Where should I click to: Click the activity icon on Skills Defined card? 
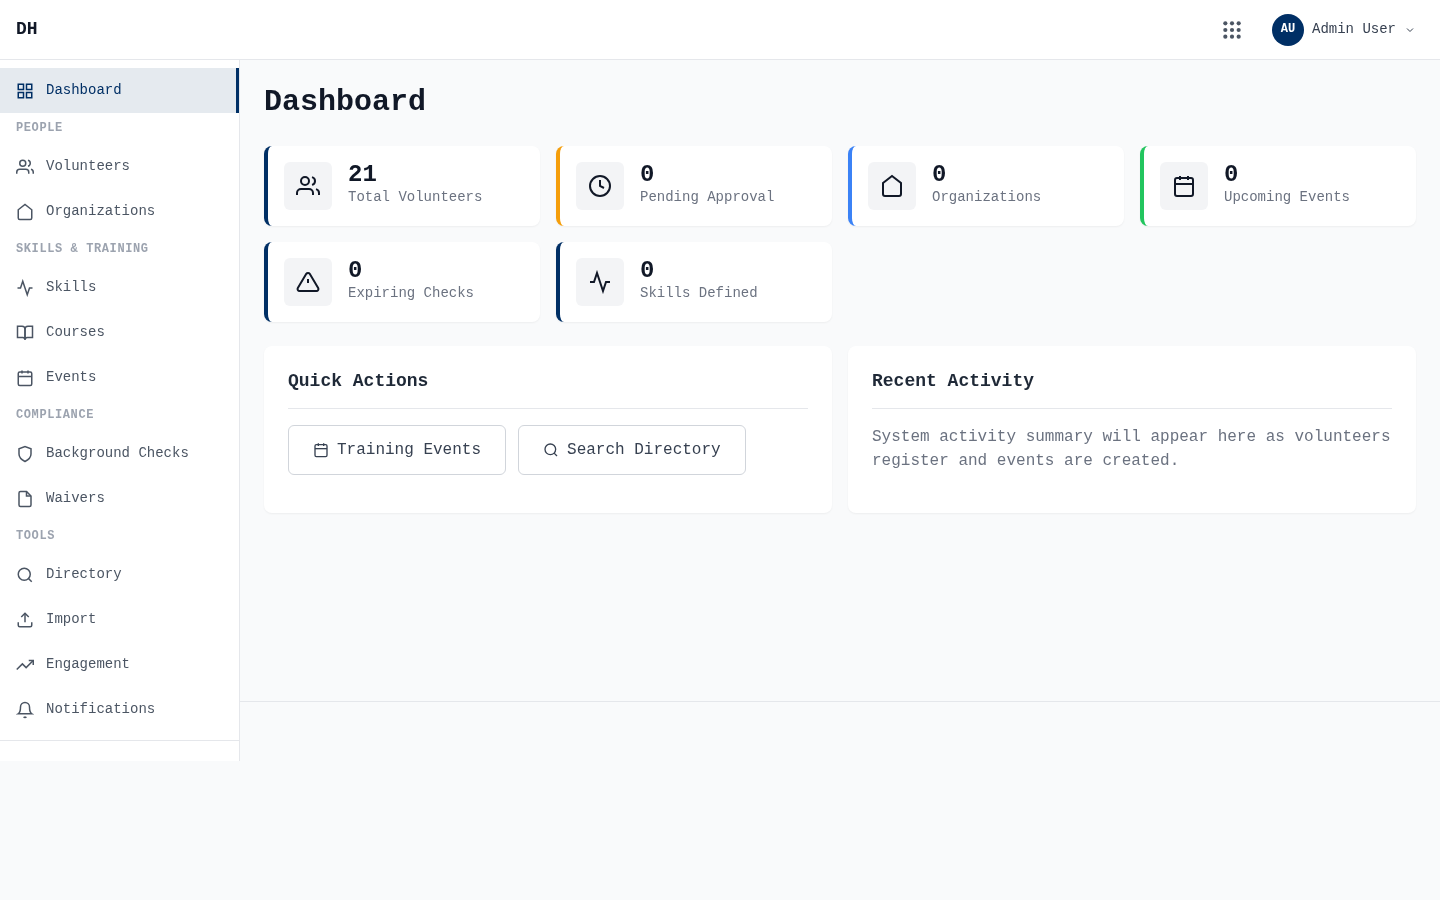[600, 282]
